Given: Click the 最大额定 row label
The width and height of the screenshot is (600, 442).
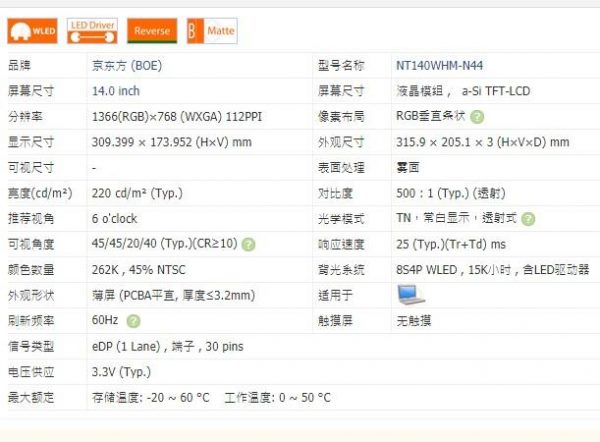Looking at the screenshot, I should point(31,398).
